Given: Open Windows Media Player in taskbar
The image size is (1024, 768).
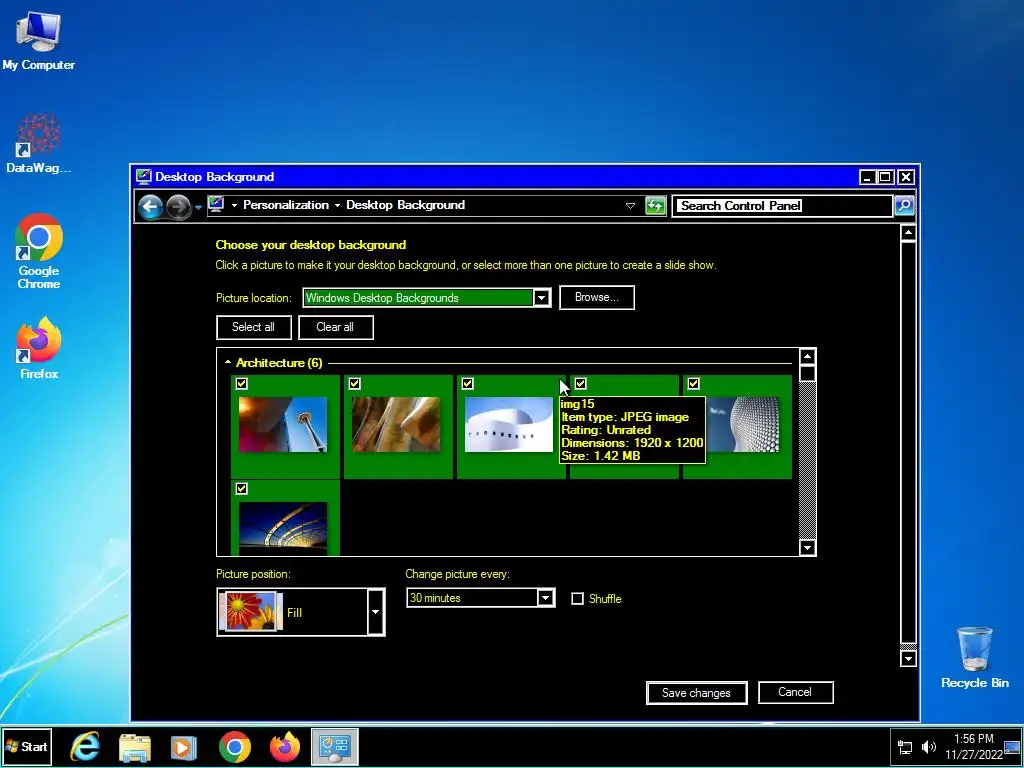Looking at the screenshot, I should (184, 747).
